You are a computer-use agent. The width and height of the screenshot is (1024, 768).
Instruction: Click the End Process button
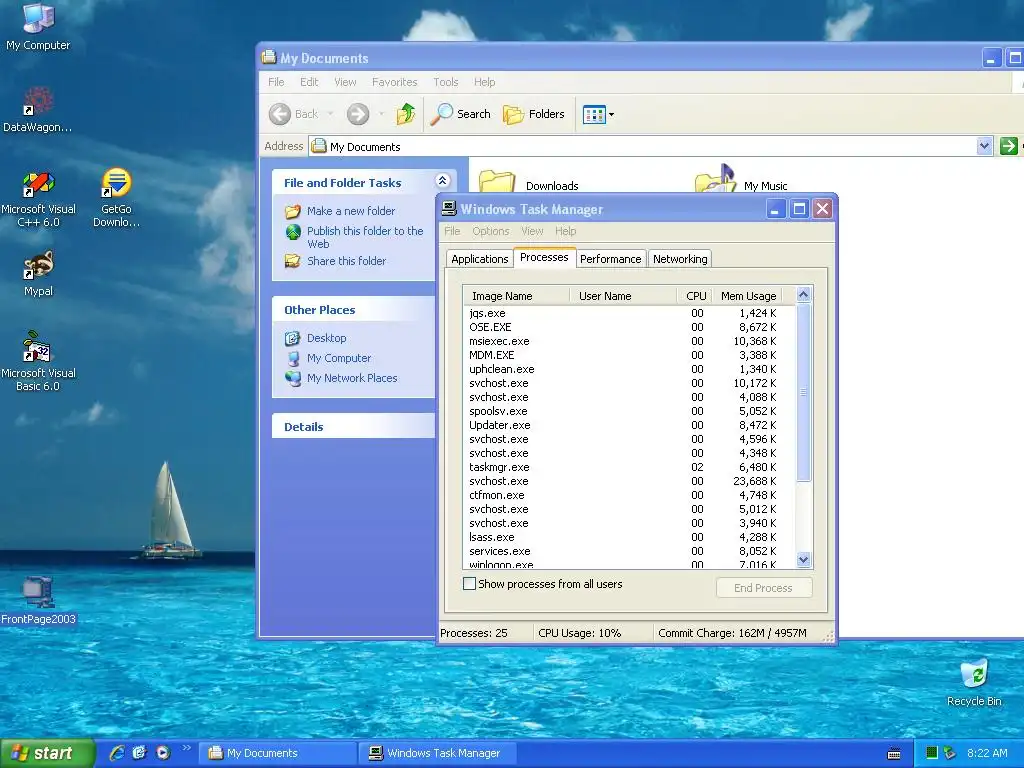coord(763,588)
